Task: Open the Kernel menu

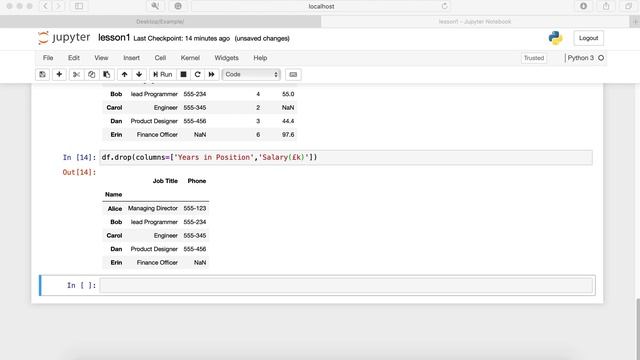Action: click(190, 58)
